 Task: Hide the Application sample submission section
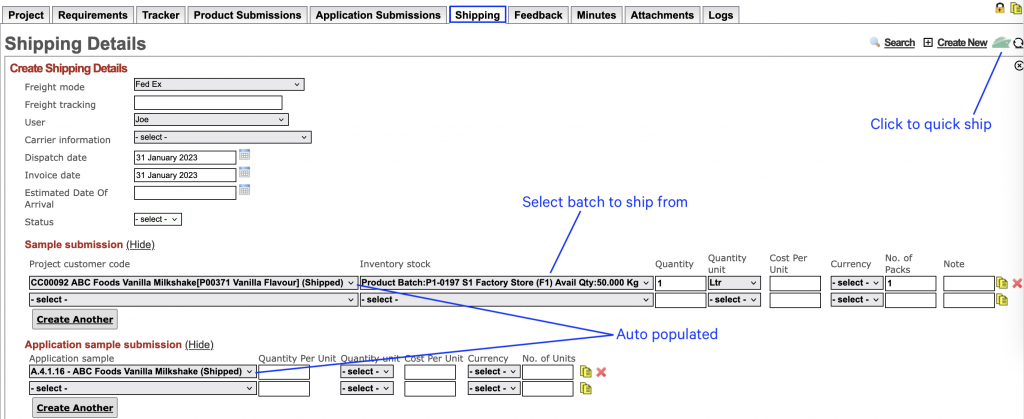[199, 344]
